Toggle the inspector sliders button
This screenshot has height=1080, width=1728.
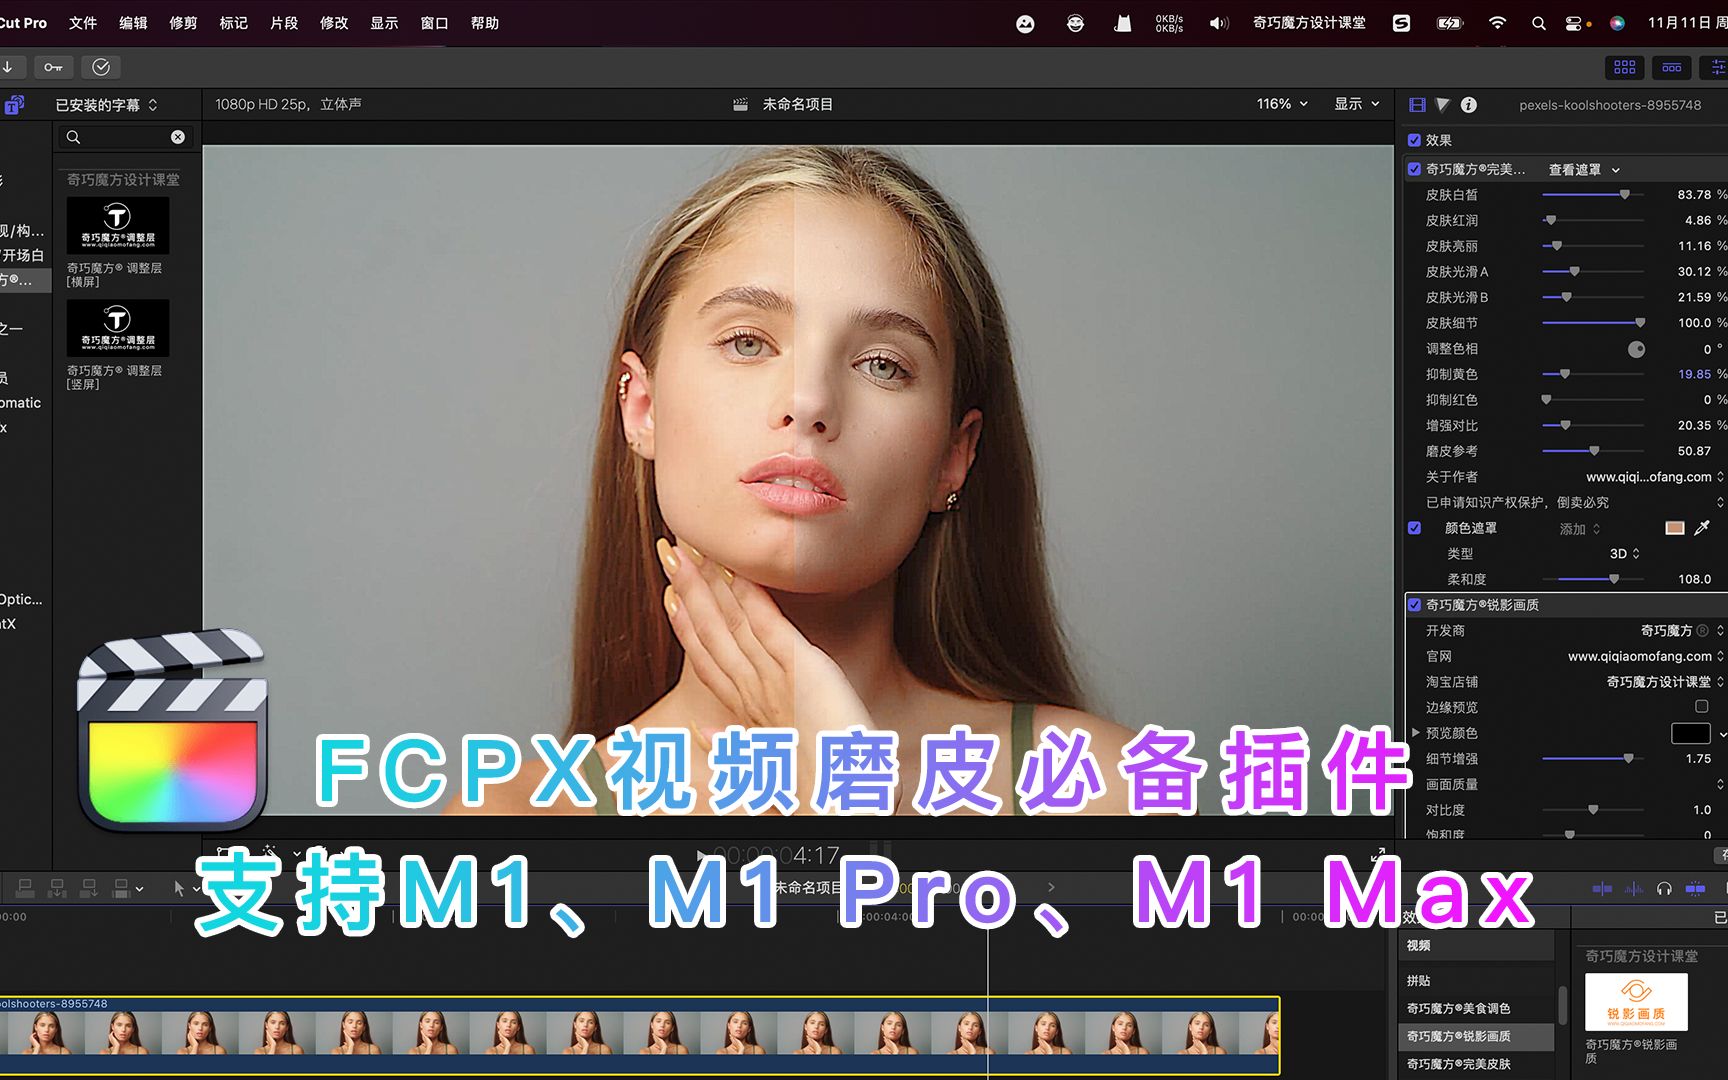click(1716, 67)
